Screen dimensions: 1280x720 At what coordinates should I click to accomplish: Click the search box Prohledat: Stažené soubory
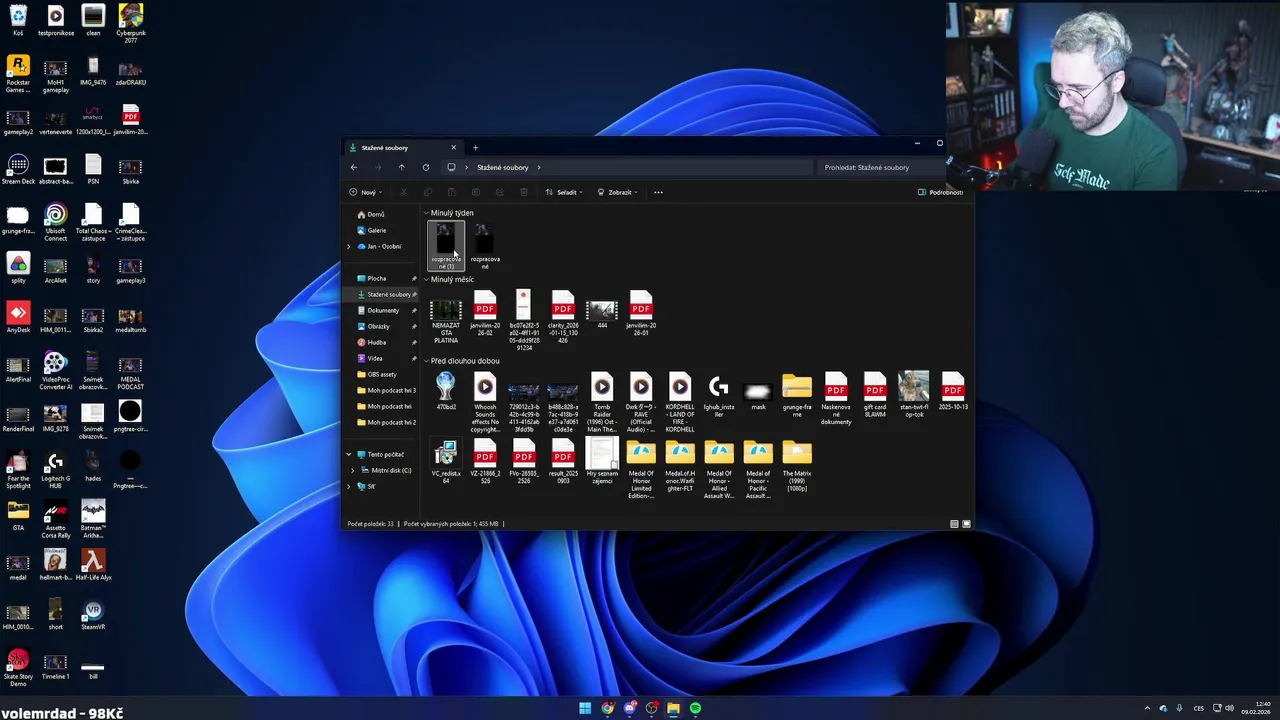pos(880,168)
